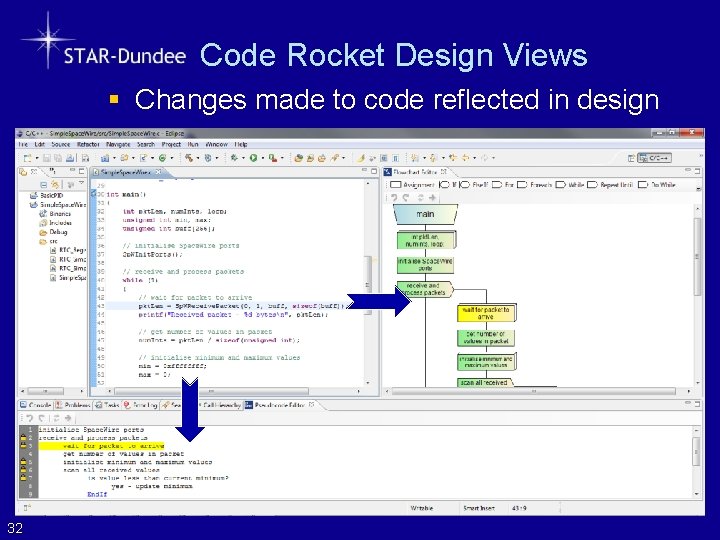The image size is (720, 540).
Task: Close the SimpleSpaceWire.c editor tab
Action: click(x=158, y=172)
